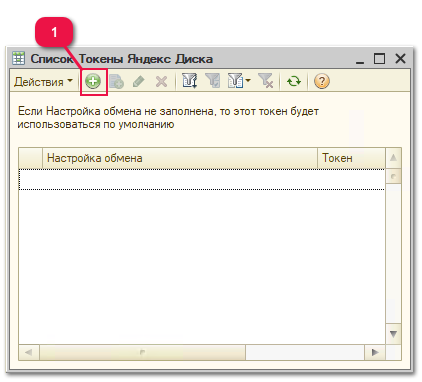Open the Set filter and sorting icon
The width and height of the screenshot is (422, 382).
coord(189,81)
